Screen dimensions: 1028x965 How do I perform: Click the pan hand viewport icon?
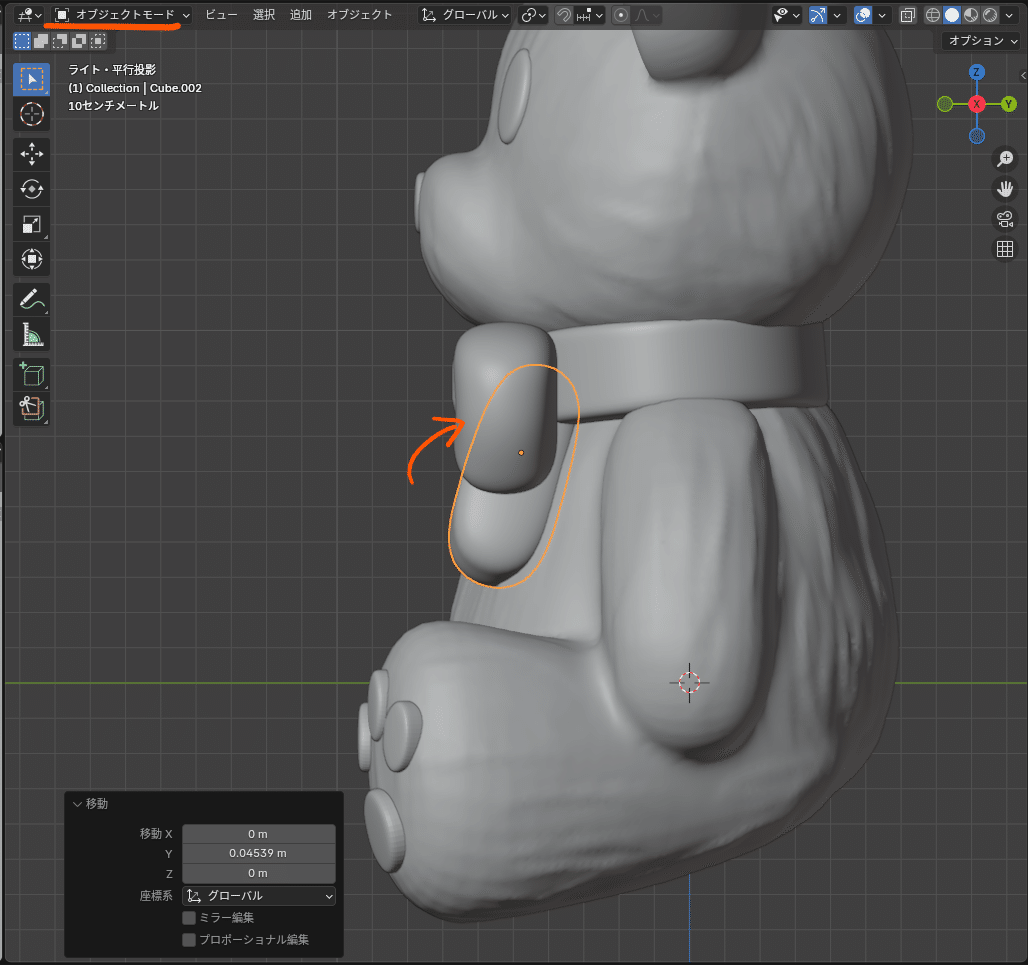[x=1004, y=189]
